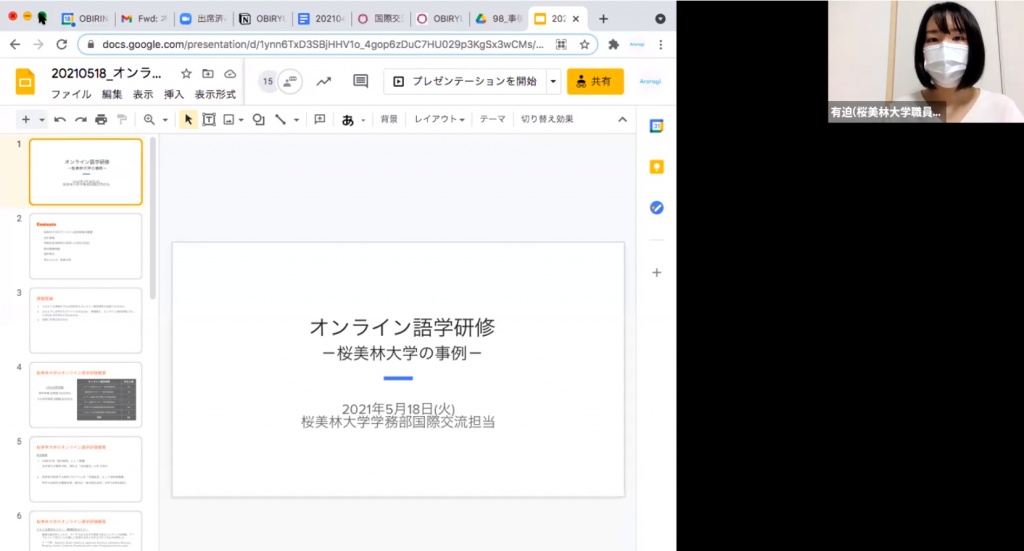Open the 挿入 menu
This screenshot has height=551, width=1024.
tap(174, 94)
